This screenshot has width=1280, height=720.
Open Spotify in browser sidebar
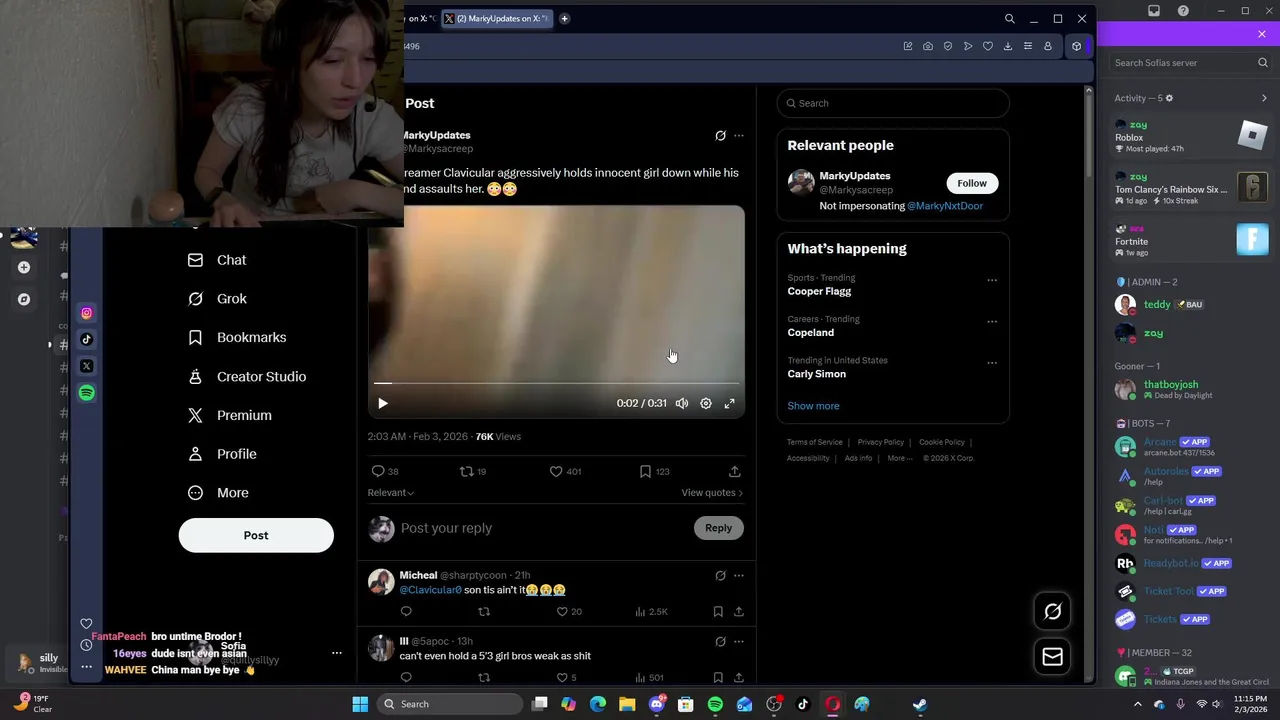[87, 393]
